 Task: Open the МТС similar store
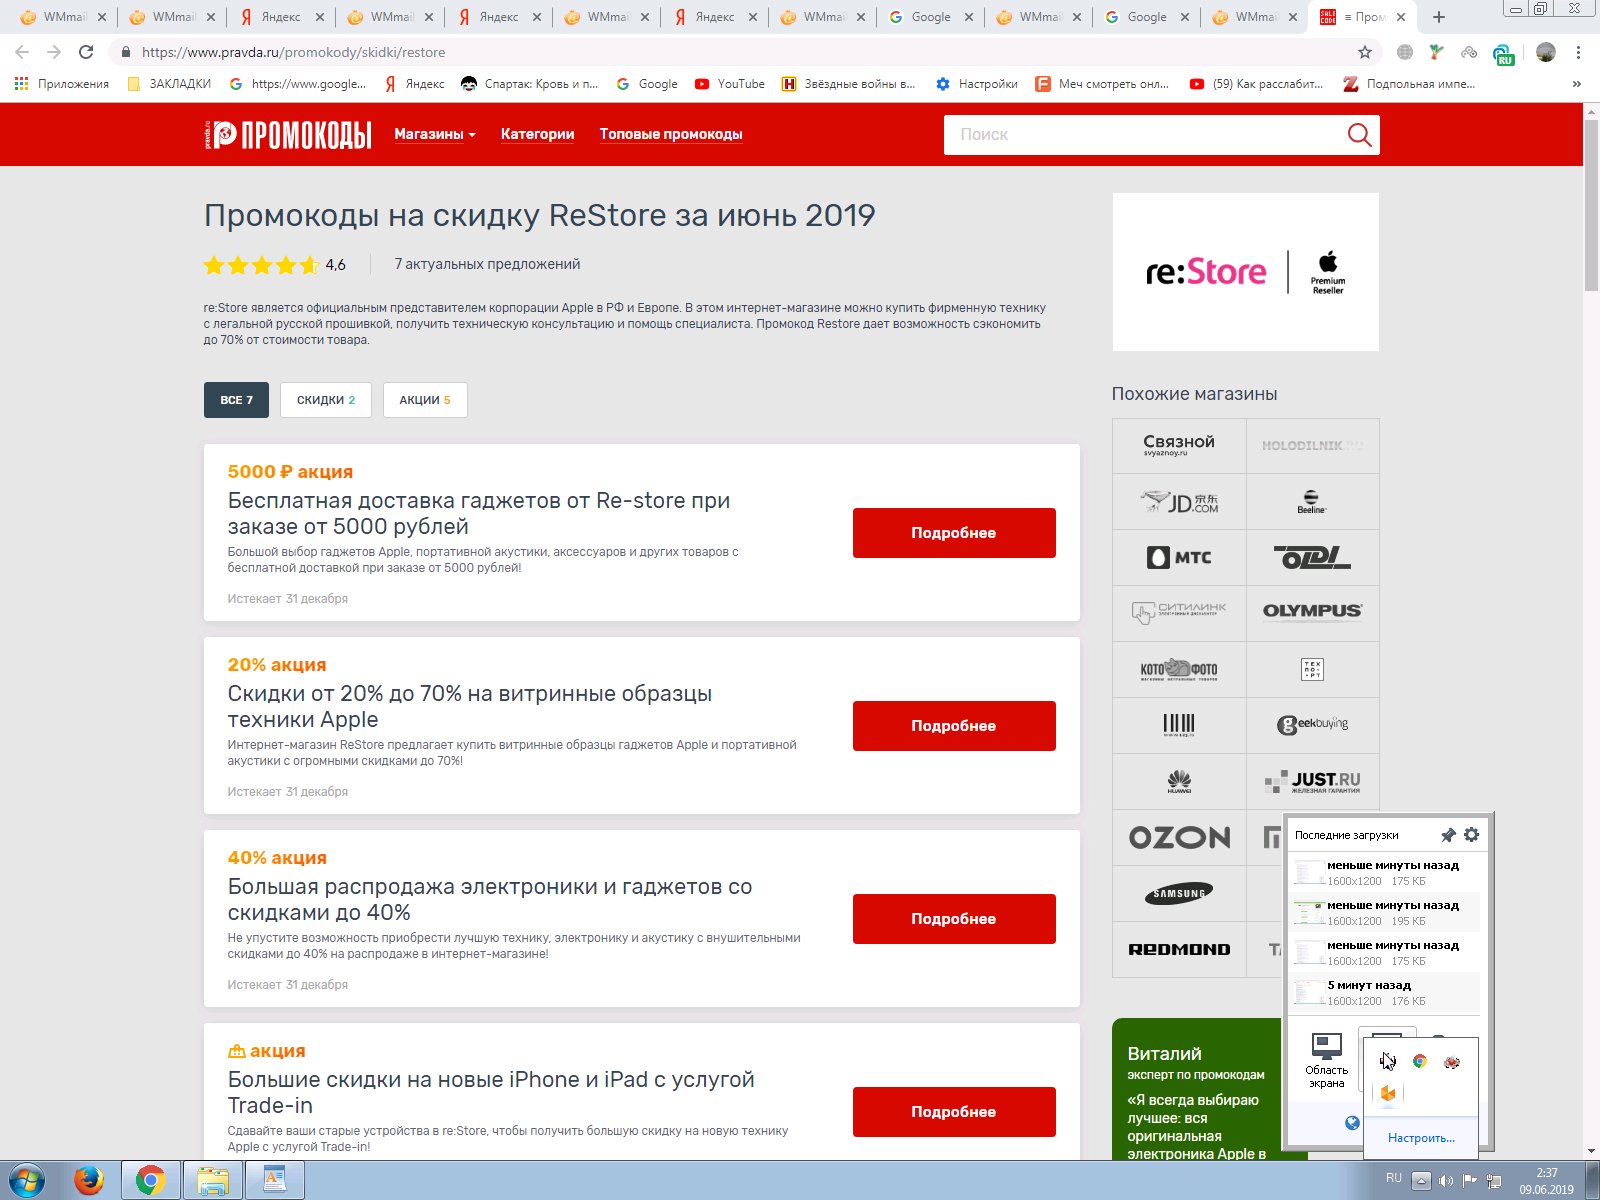(x=1179, y=558)
